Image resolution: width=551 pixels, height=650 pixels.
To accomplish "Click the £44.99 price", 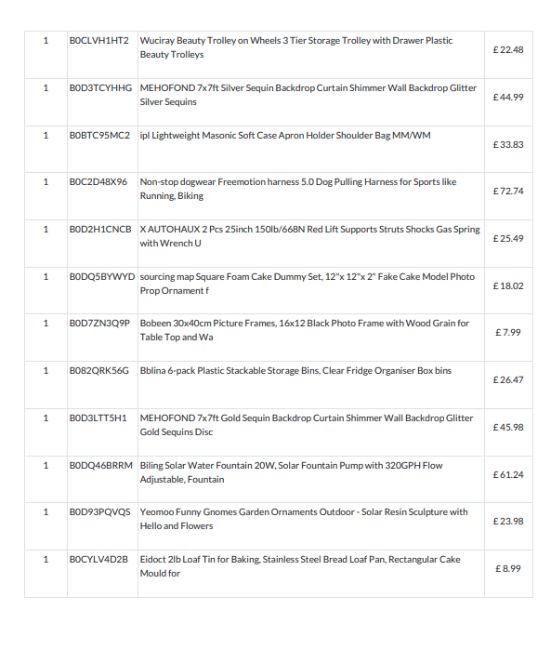I will click(x=508, y=97).
